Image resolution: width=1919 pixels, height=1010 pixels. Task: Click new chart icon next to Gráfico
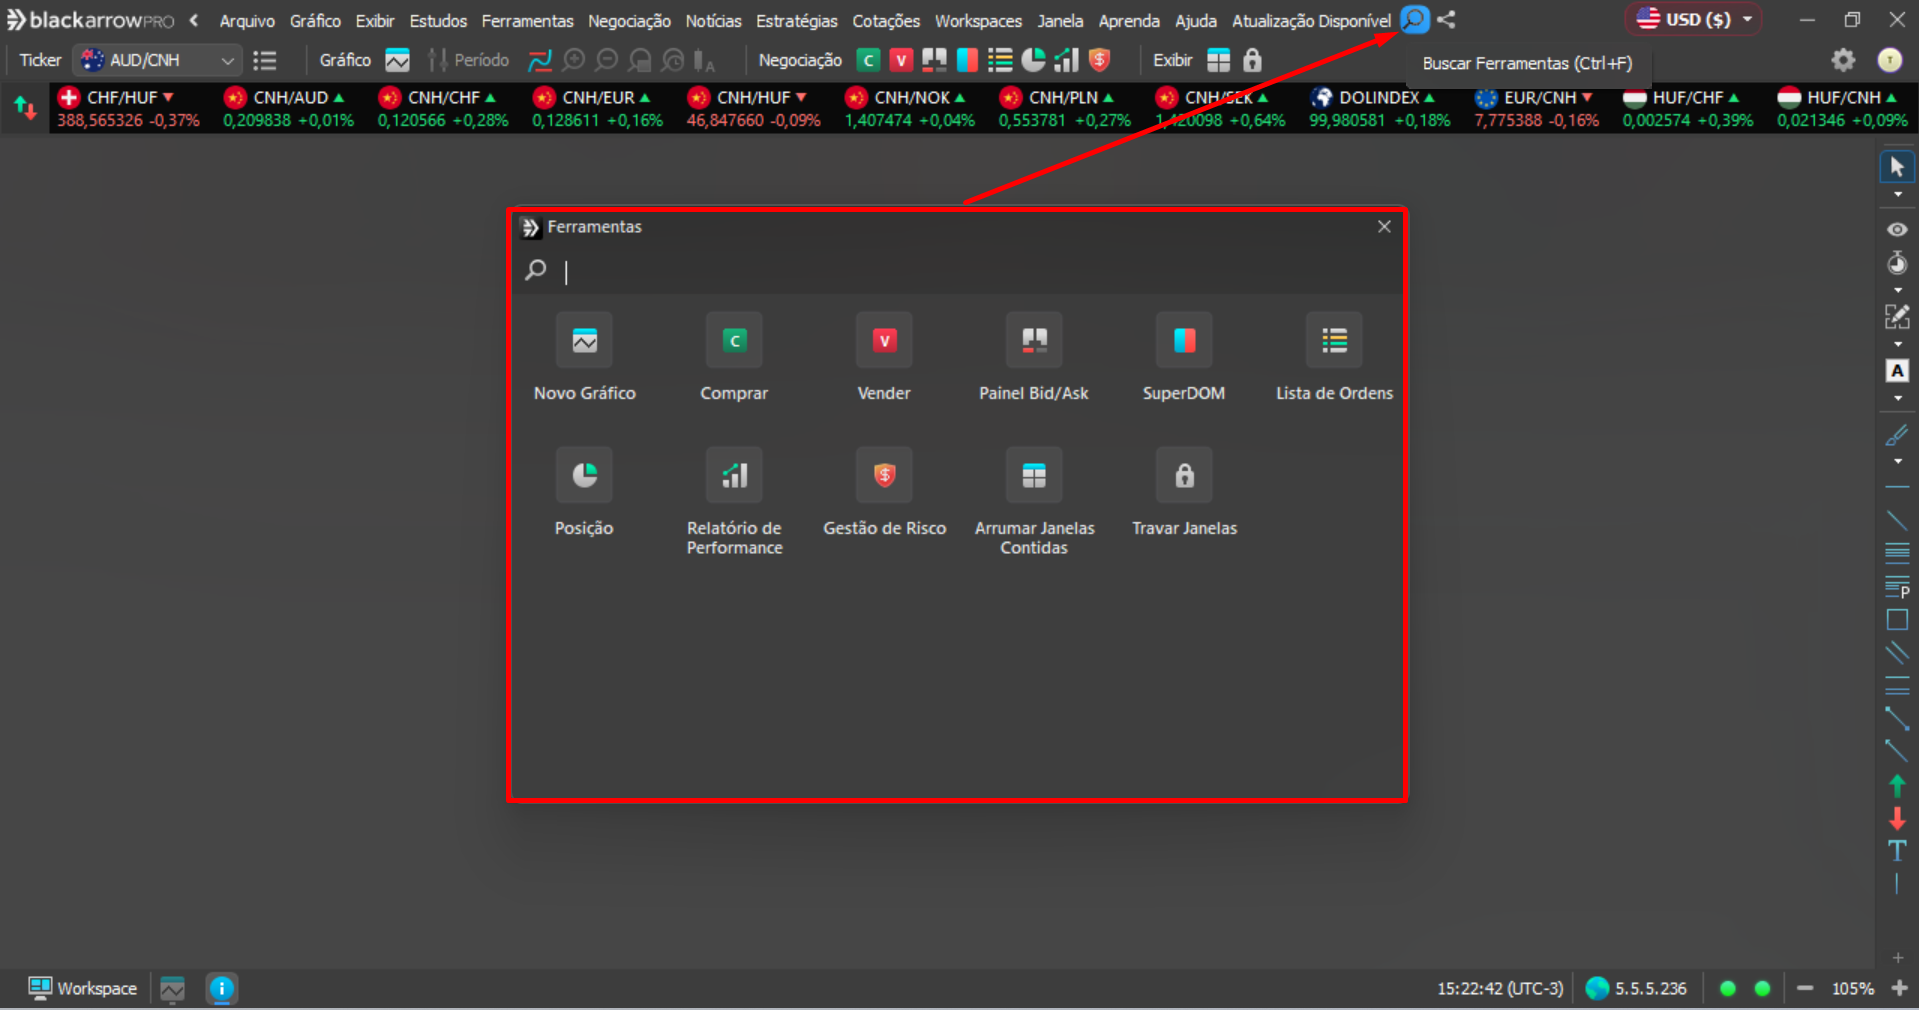(398, 60)
